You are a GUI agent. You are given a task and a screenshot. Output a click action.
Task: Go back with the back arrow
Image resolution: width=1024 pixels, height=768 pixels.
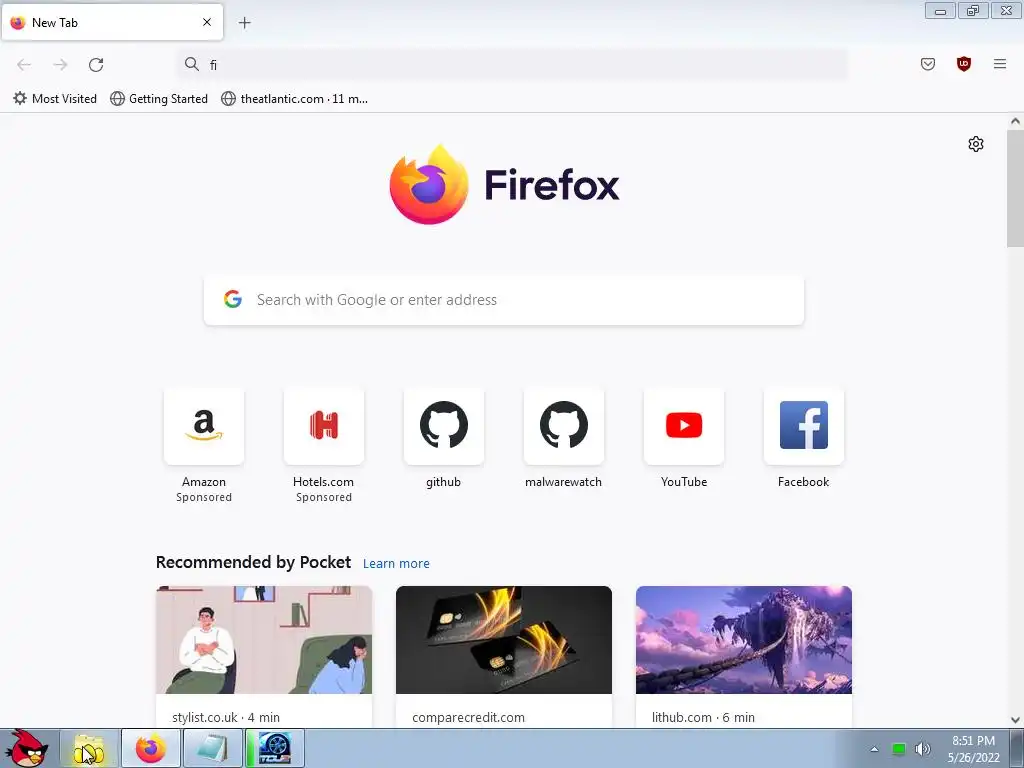[24, 65]
